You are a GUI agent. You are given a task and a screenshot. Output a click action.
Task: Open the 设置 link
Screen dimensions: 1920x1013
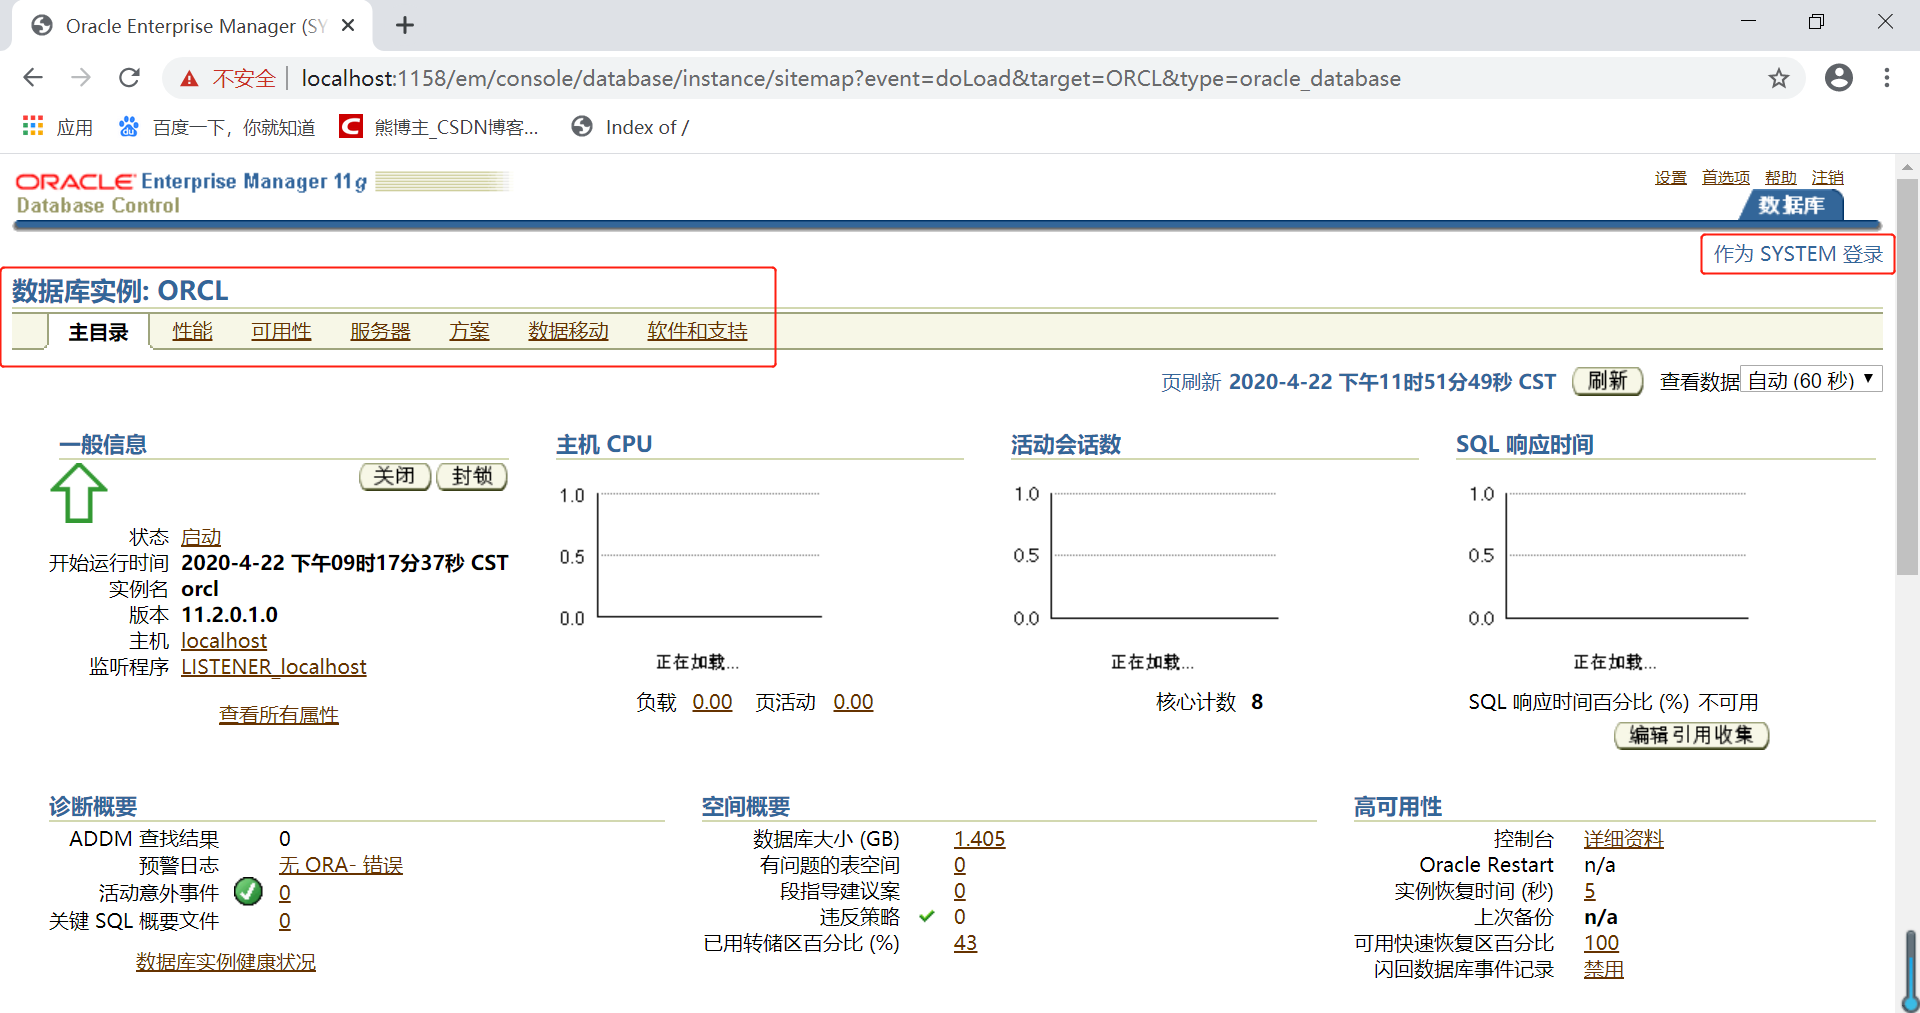[1670, 178]
